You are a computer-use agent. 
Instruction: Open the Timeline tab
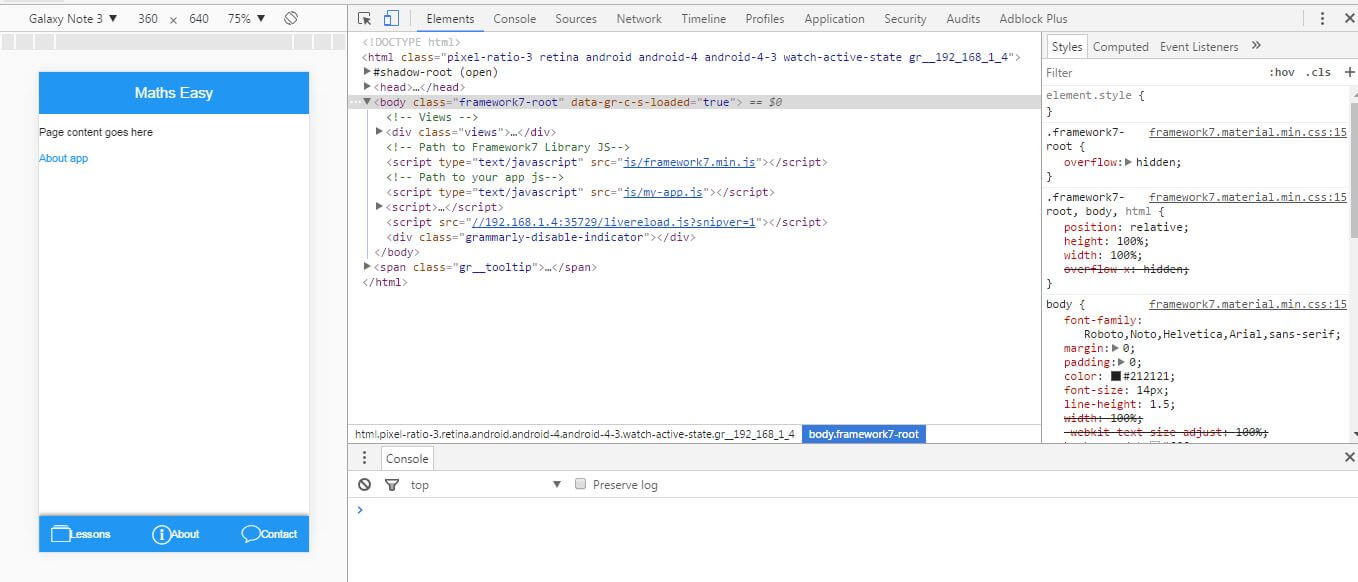[704, 18]
